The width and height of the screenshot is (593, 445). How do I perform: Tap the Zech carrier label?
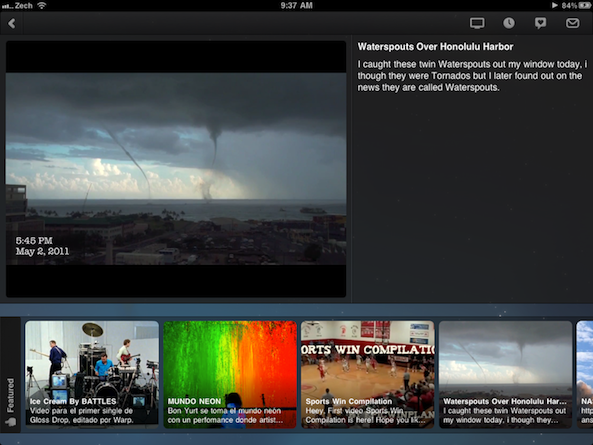click(23, 5)
